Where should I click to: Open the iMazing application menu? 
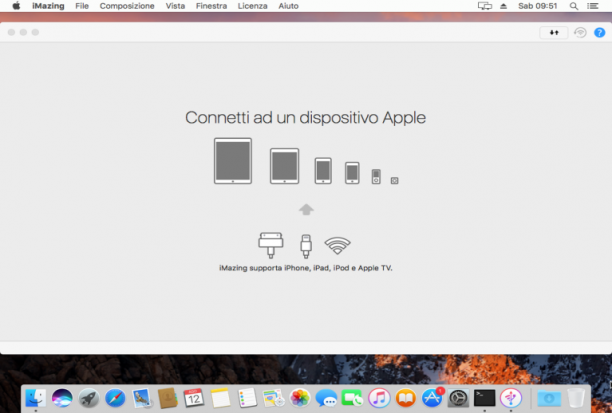pyautogui.click(x=48, y=6)
